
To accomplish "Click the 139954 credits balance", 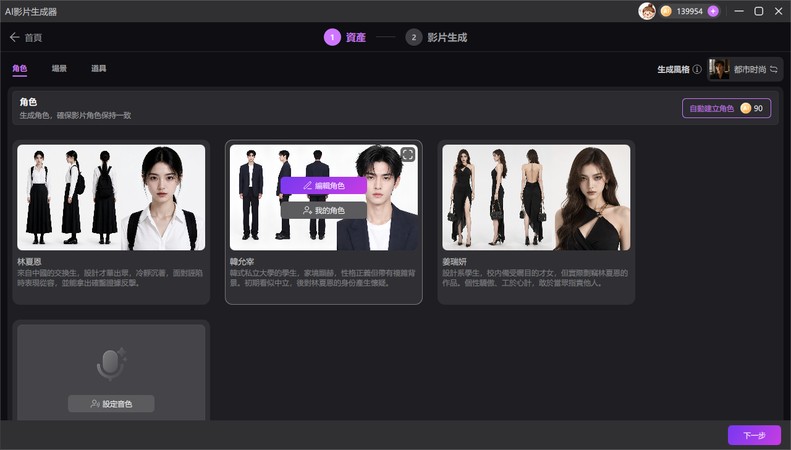I will pos(690,11).
